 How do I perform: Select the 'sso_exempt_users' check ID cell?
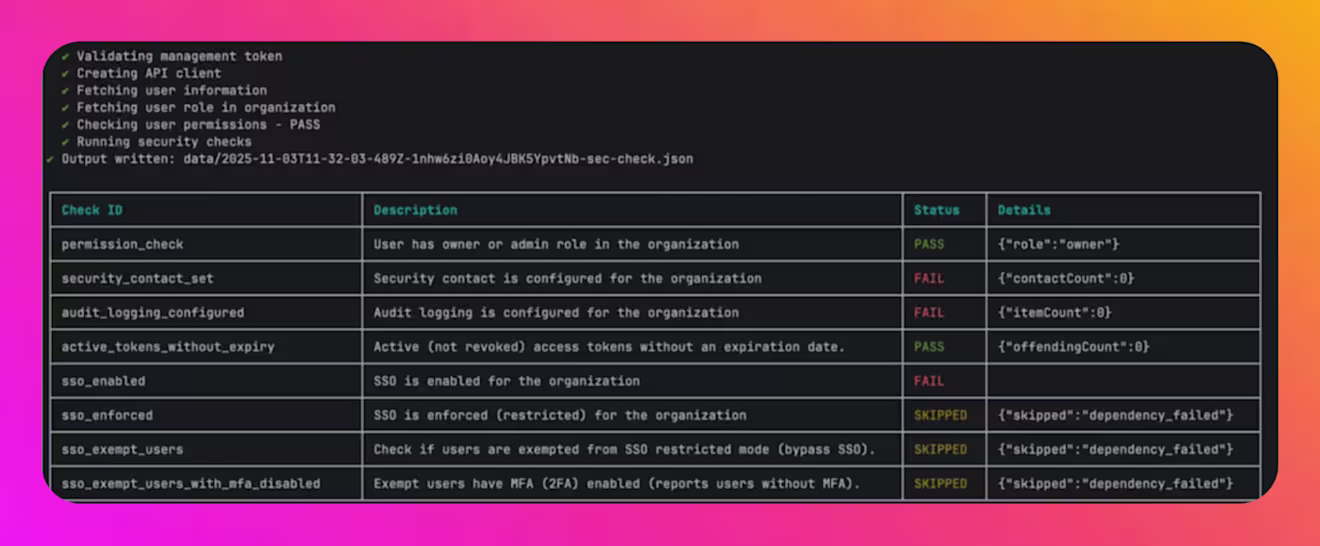pos(206,449)
